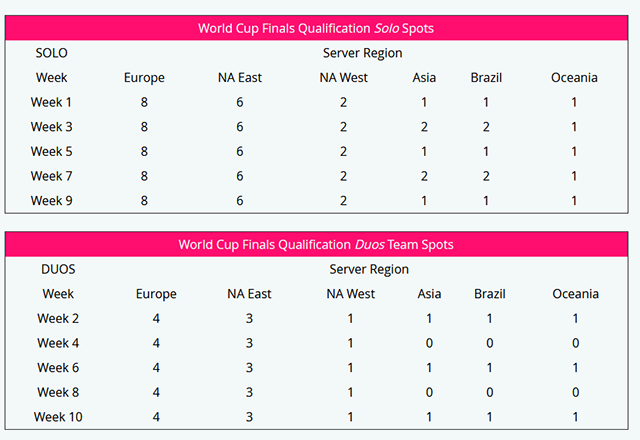Select the Week 10 row label

[58, 417]
